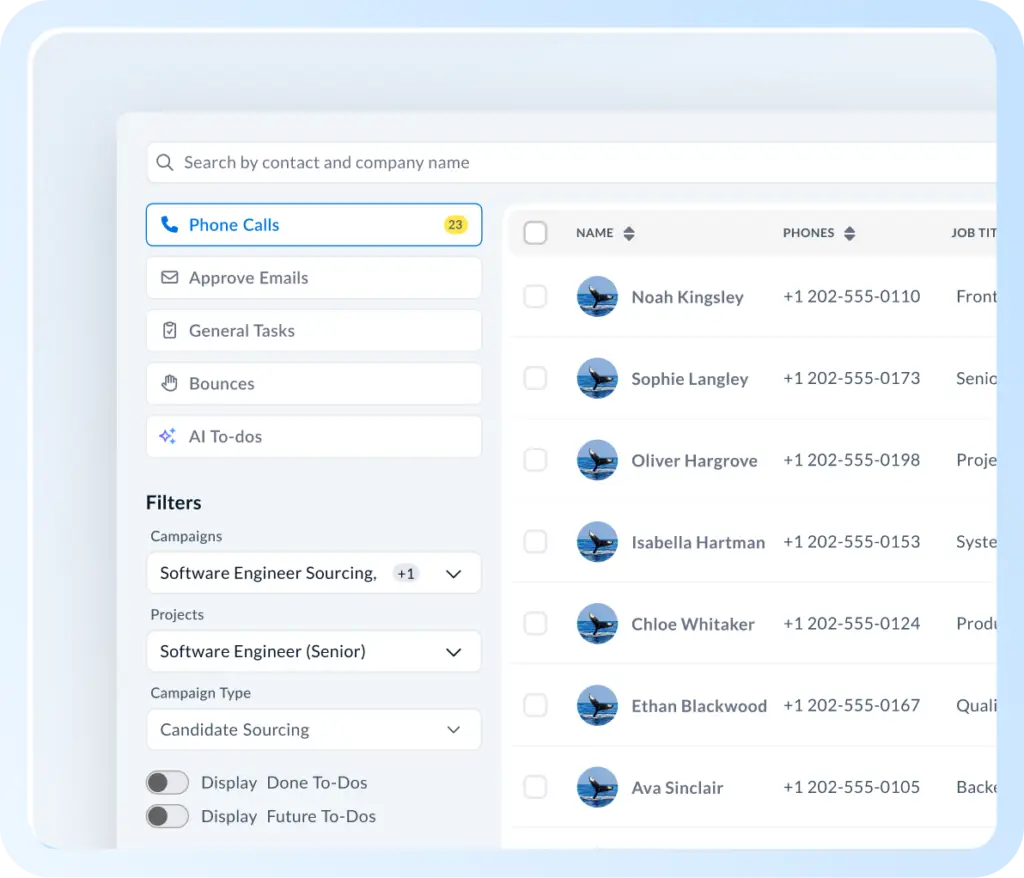Check the box for Chloe Whitaker
Viewport: 1024px width, 878px height.
click(536, 623)
